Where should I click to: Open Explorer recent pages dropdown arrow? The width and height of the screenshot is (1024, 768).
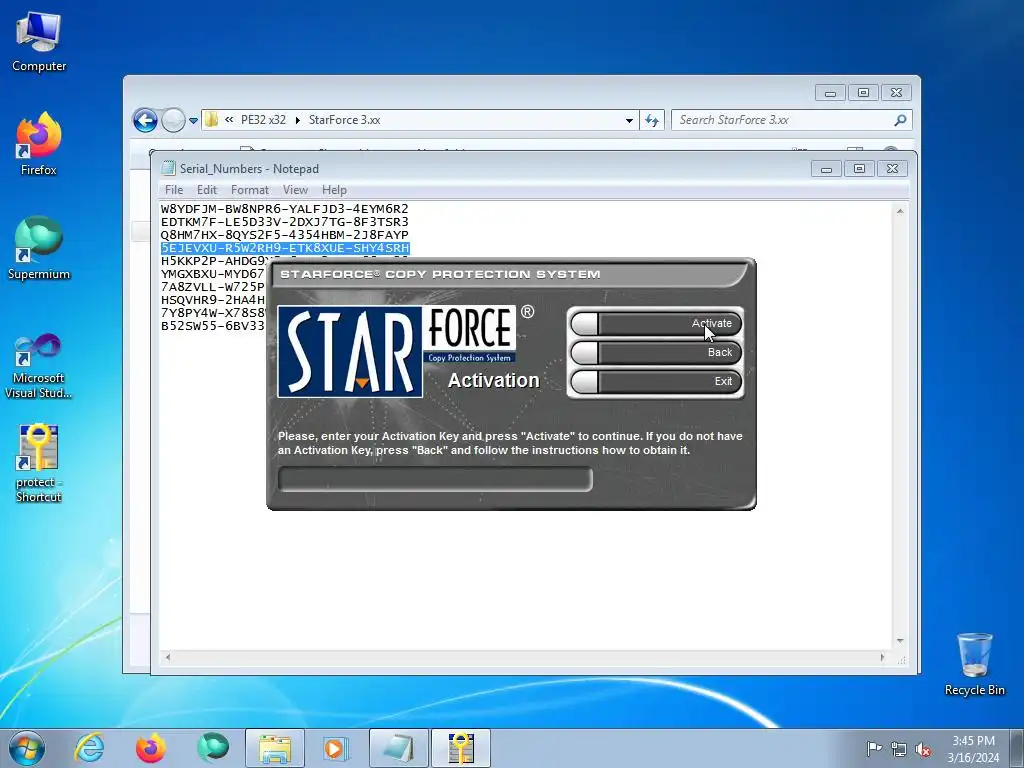(193, 121)
